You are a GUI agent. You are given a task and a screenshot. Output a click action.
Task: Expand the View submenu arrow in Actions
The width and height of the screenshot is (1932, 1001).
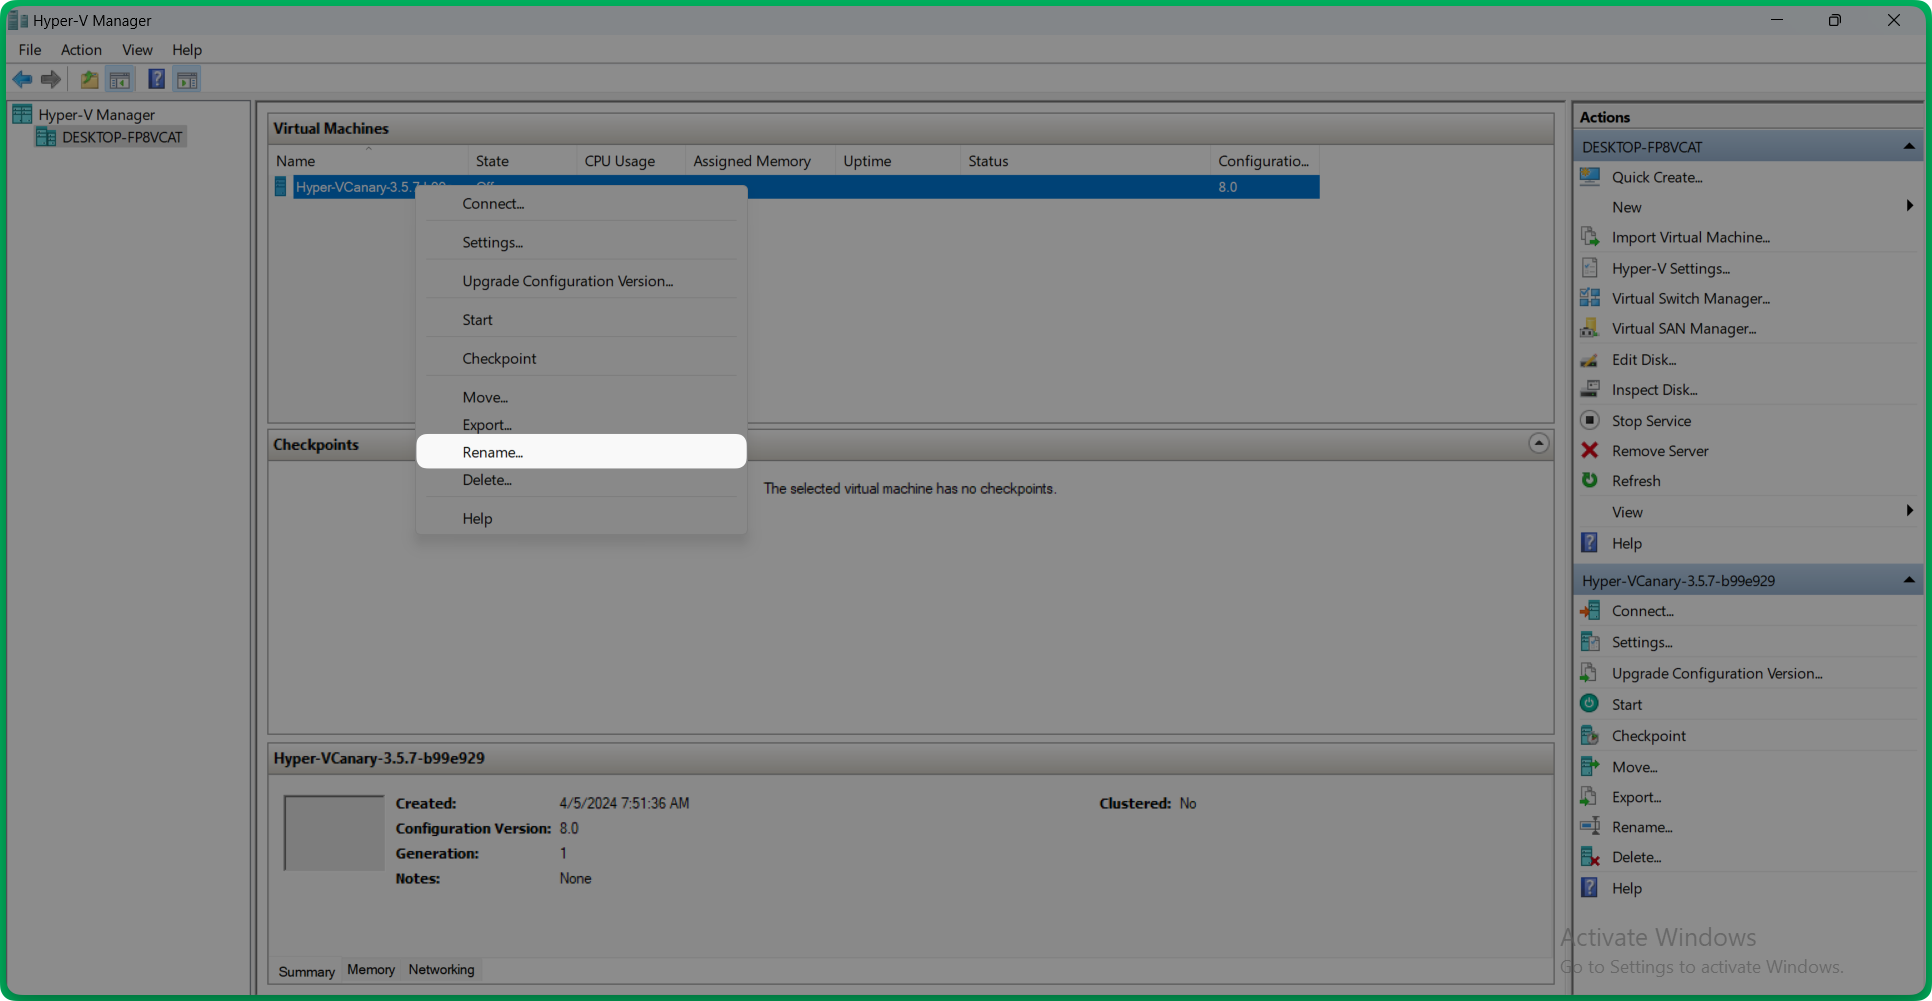pyautogui.click(x=1909, y=511)
